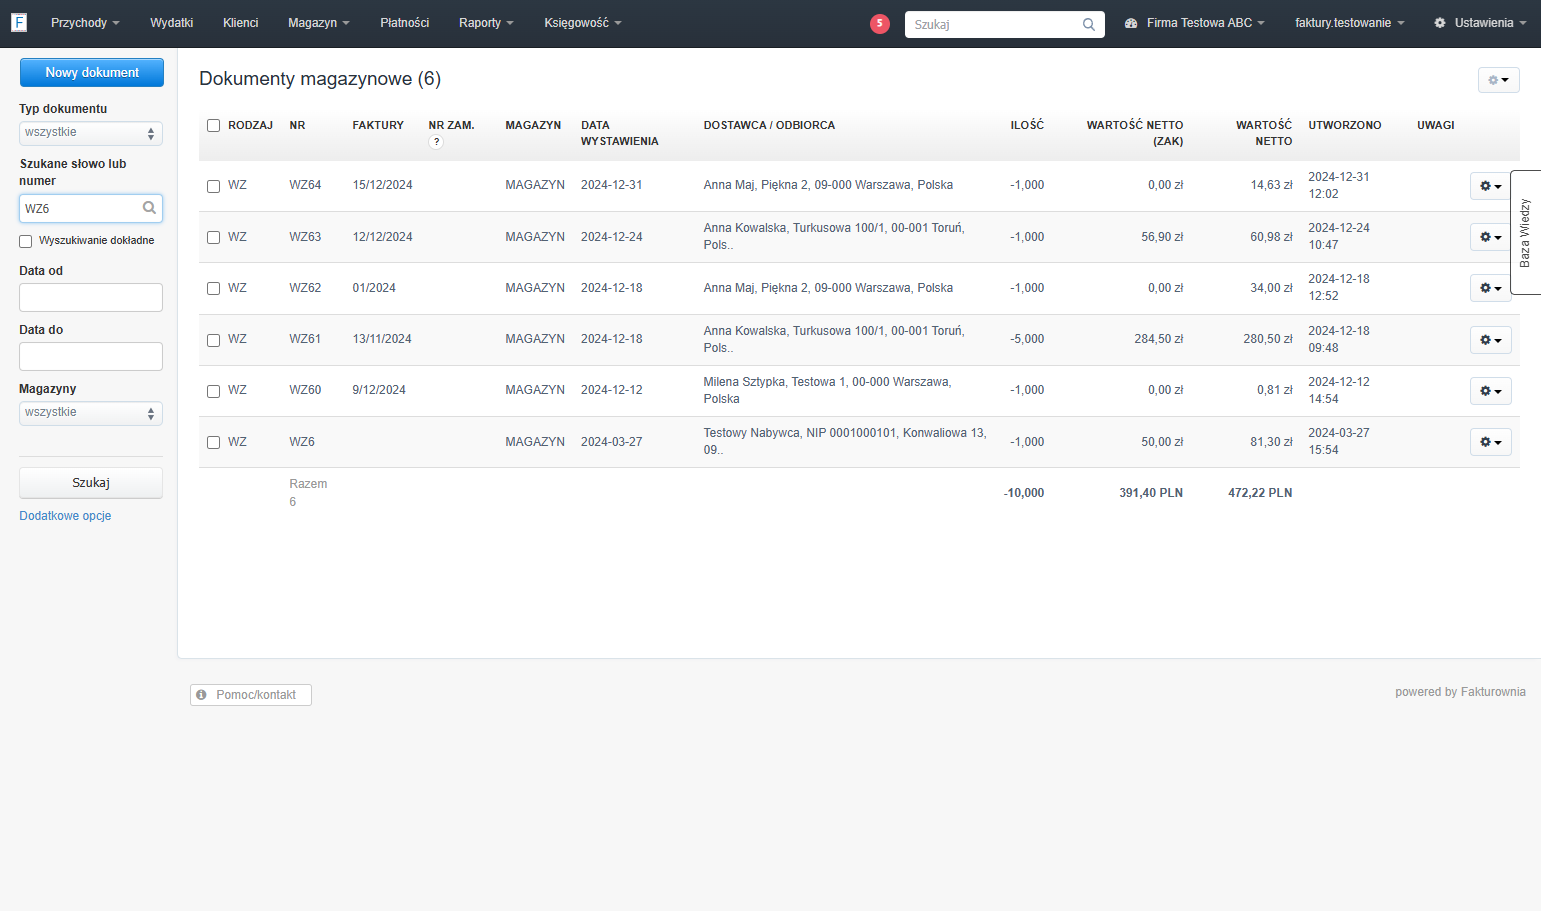Open the Płatności menu item
Screen dimensions: 1541x911
click(404, 23)
